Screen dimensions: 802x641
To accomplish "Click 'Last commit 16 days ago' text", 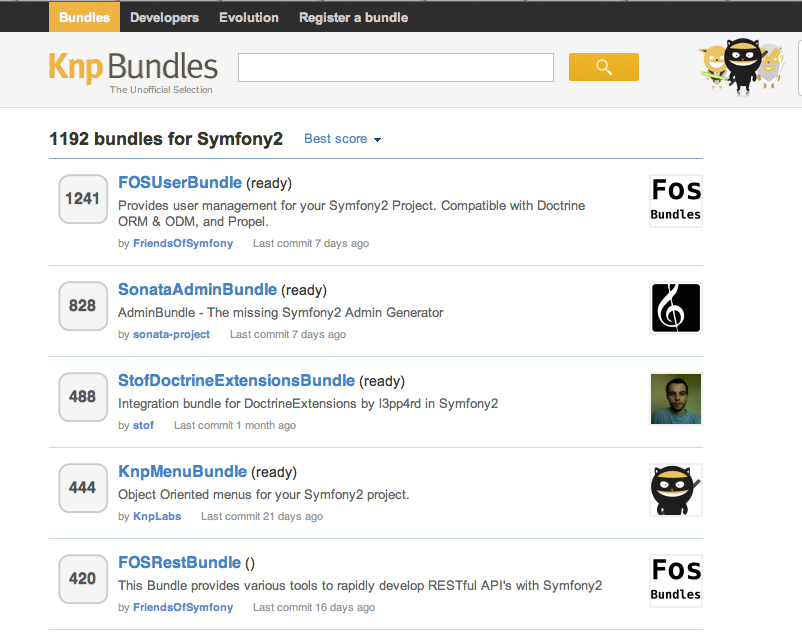I will 314,608.
